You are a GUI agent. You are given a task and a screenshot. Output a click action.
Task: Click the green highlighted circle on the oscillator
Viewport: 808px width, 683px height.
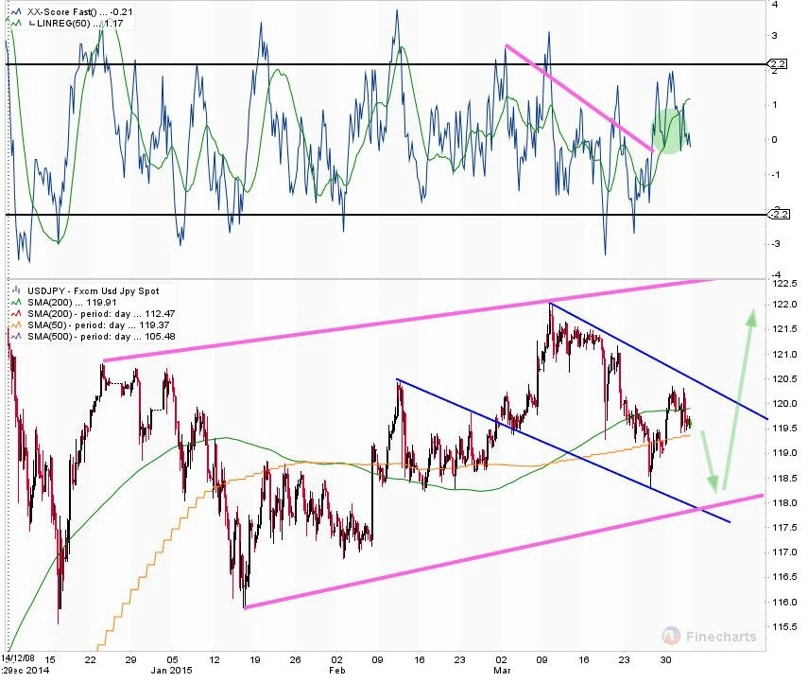tap(669, 131)
